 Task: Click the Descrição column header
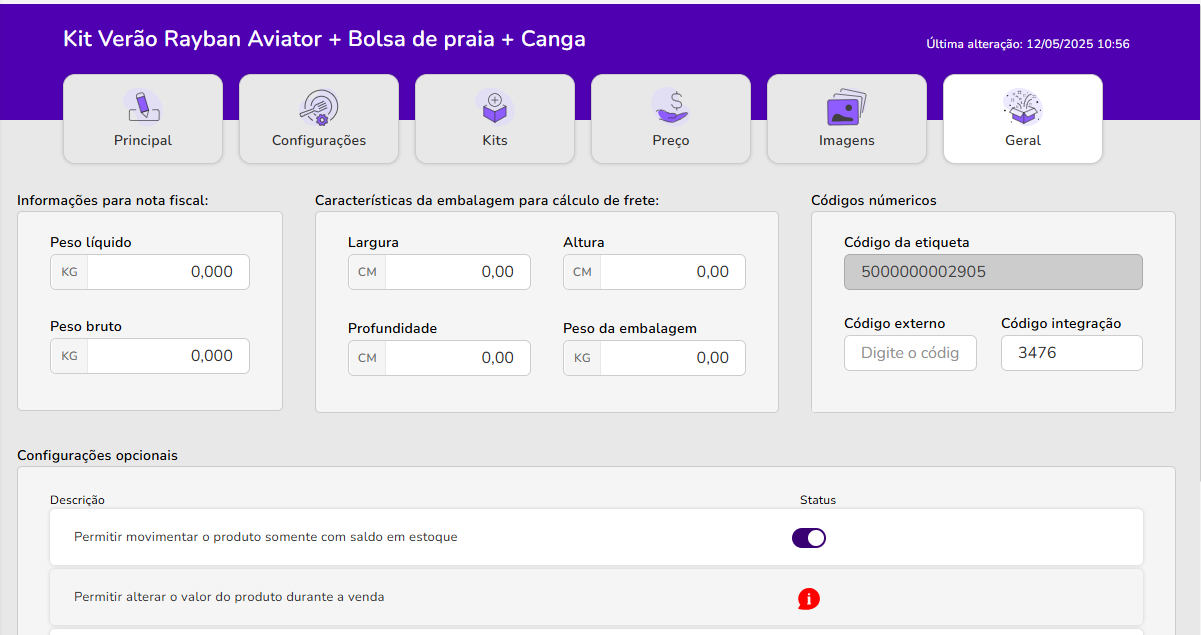click(77, 500)
